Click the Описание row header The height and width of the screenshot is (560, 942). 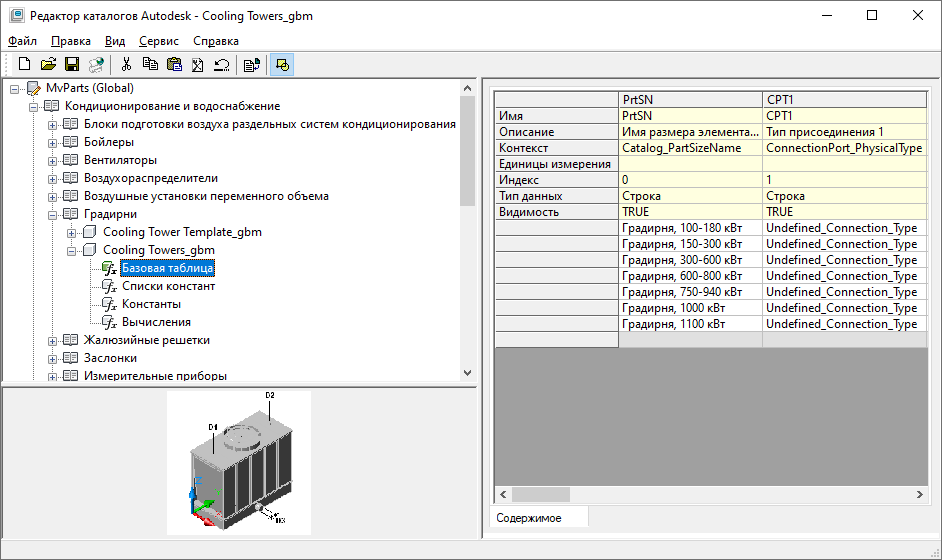pos(557,132)
